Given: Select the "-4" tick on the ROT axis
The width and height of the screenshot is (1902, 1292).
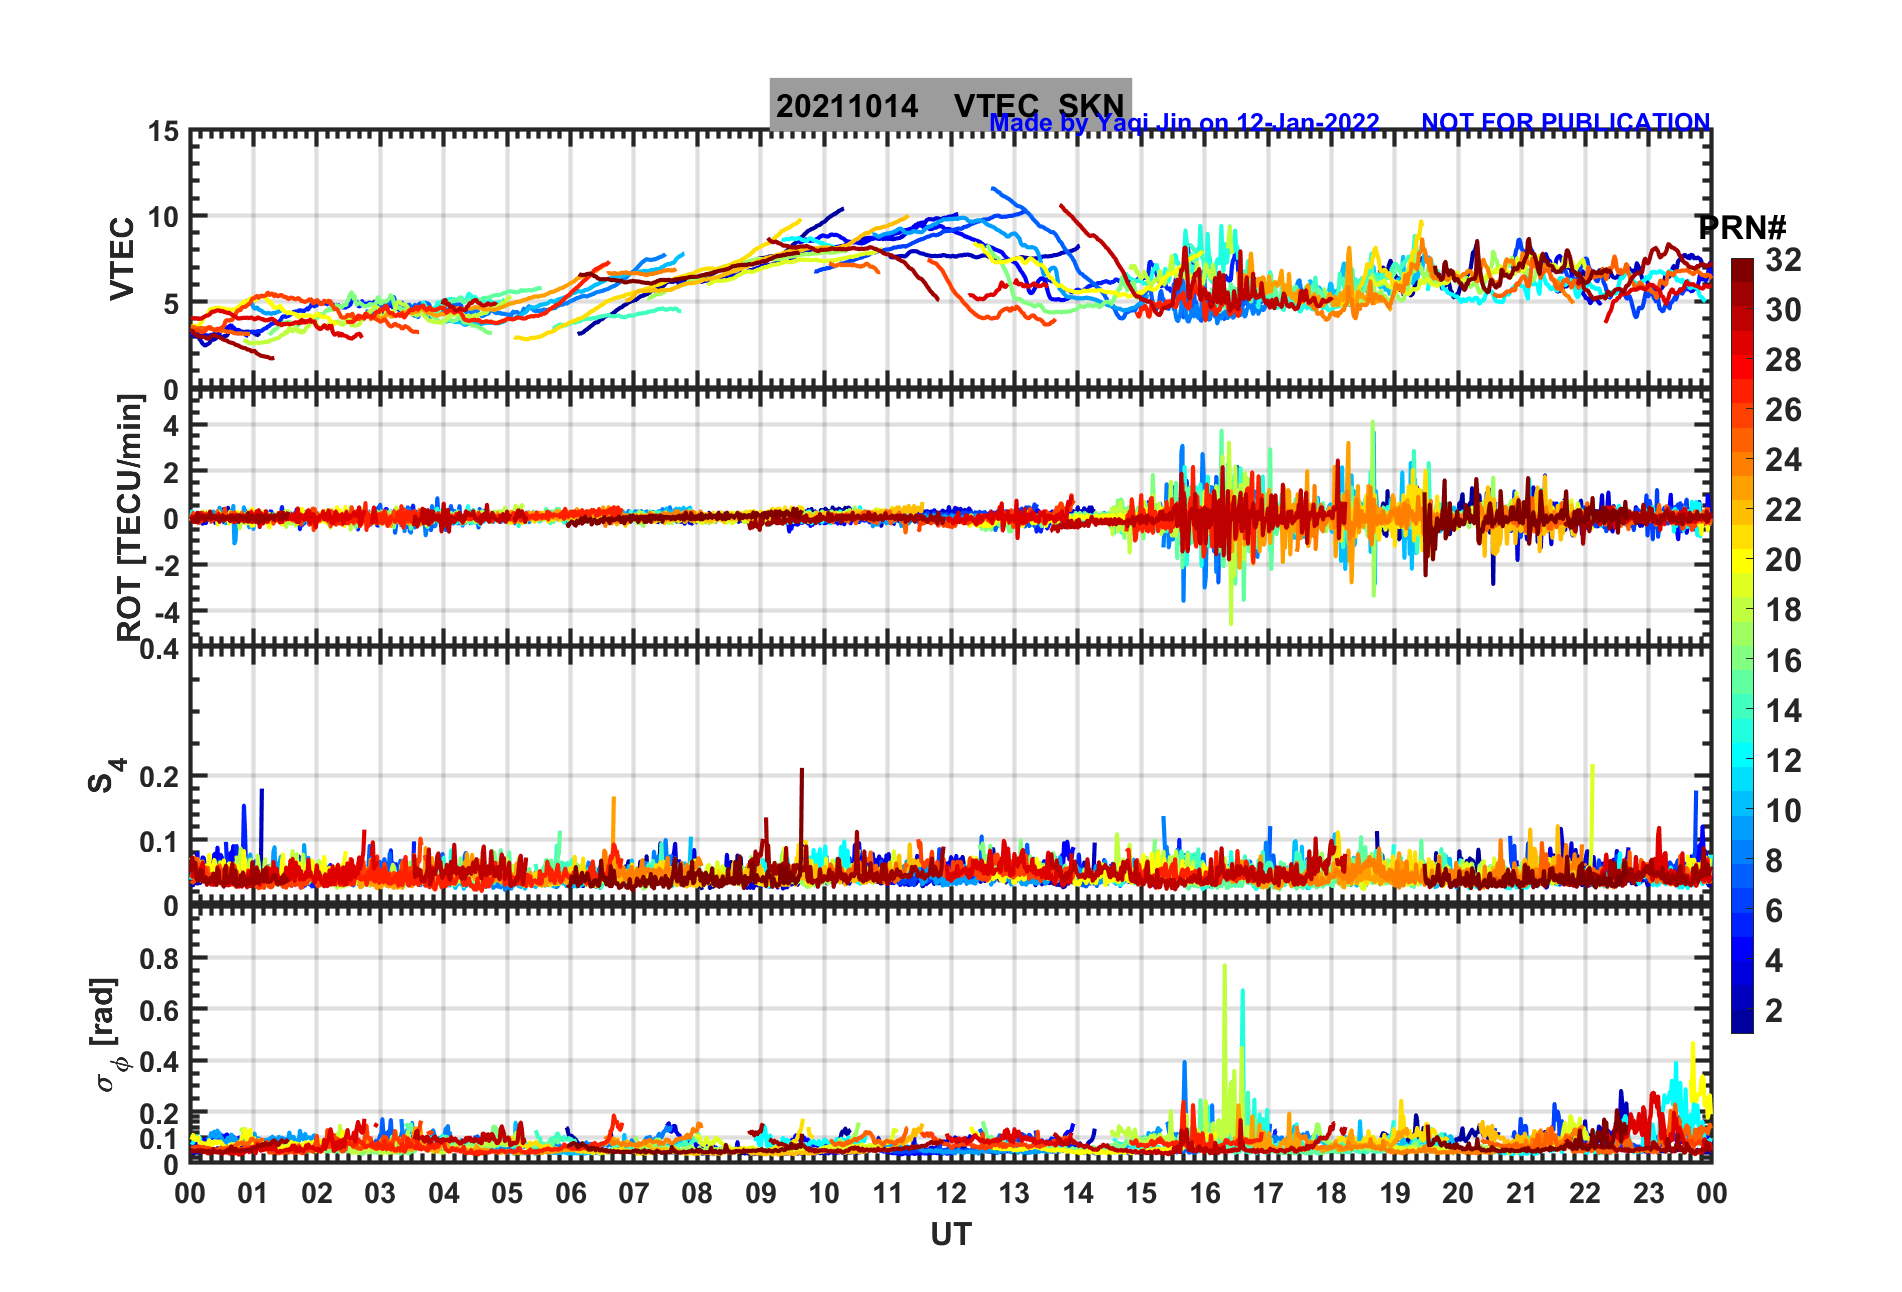Looking at the screenshot, I should coord(165,611).
